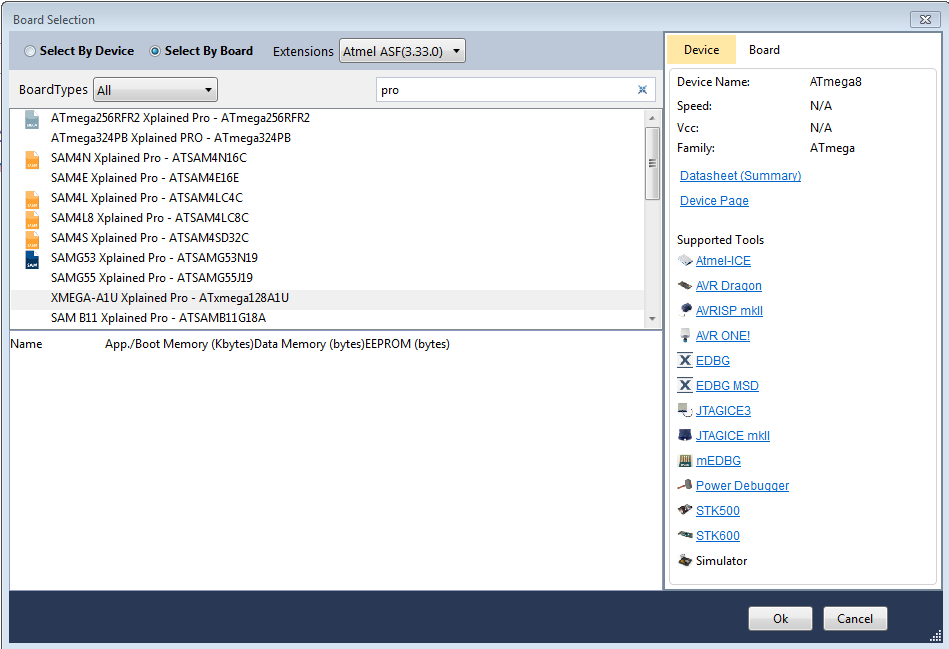Click the mEDBG tool icon
Screen dimensions: 949x649
point(685,461)
